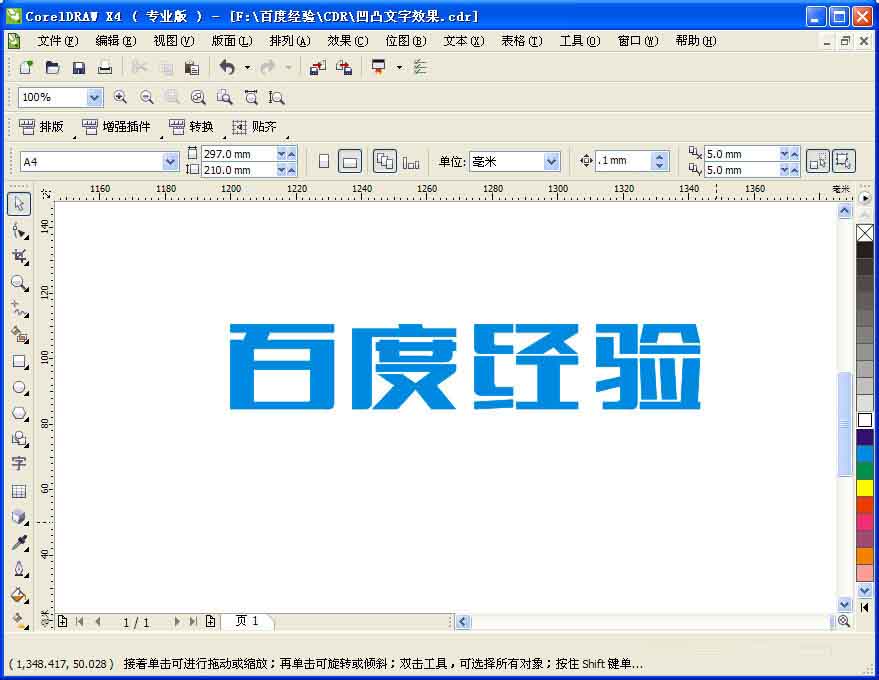Select the Smart fill tool
This screenshot has width=879, height=680.
[19, 335]
